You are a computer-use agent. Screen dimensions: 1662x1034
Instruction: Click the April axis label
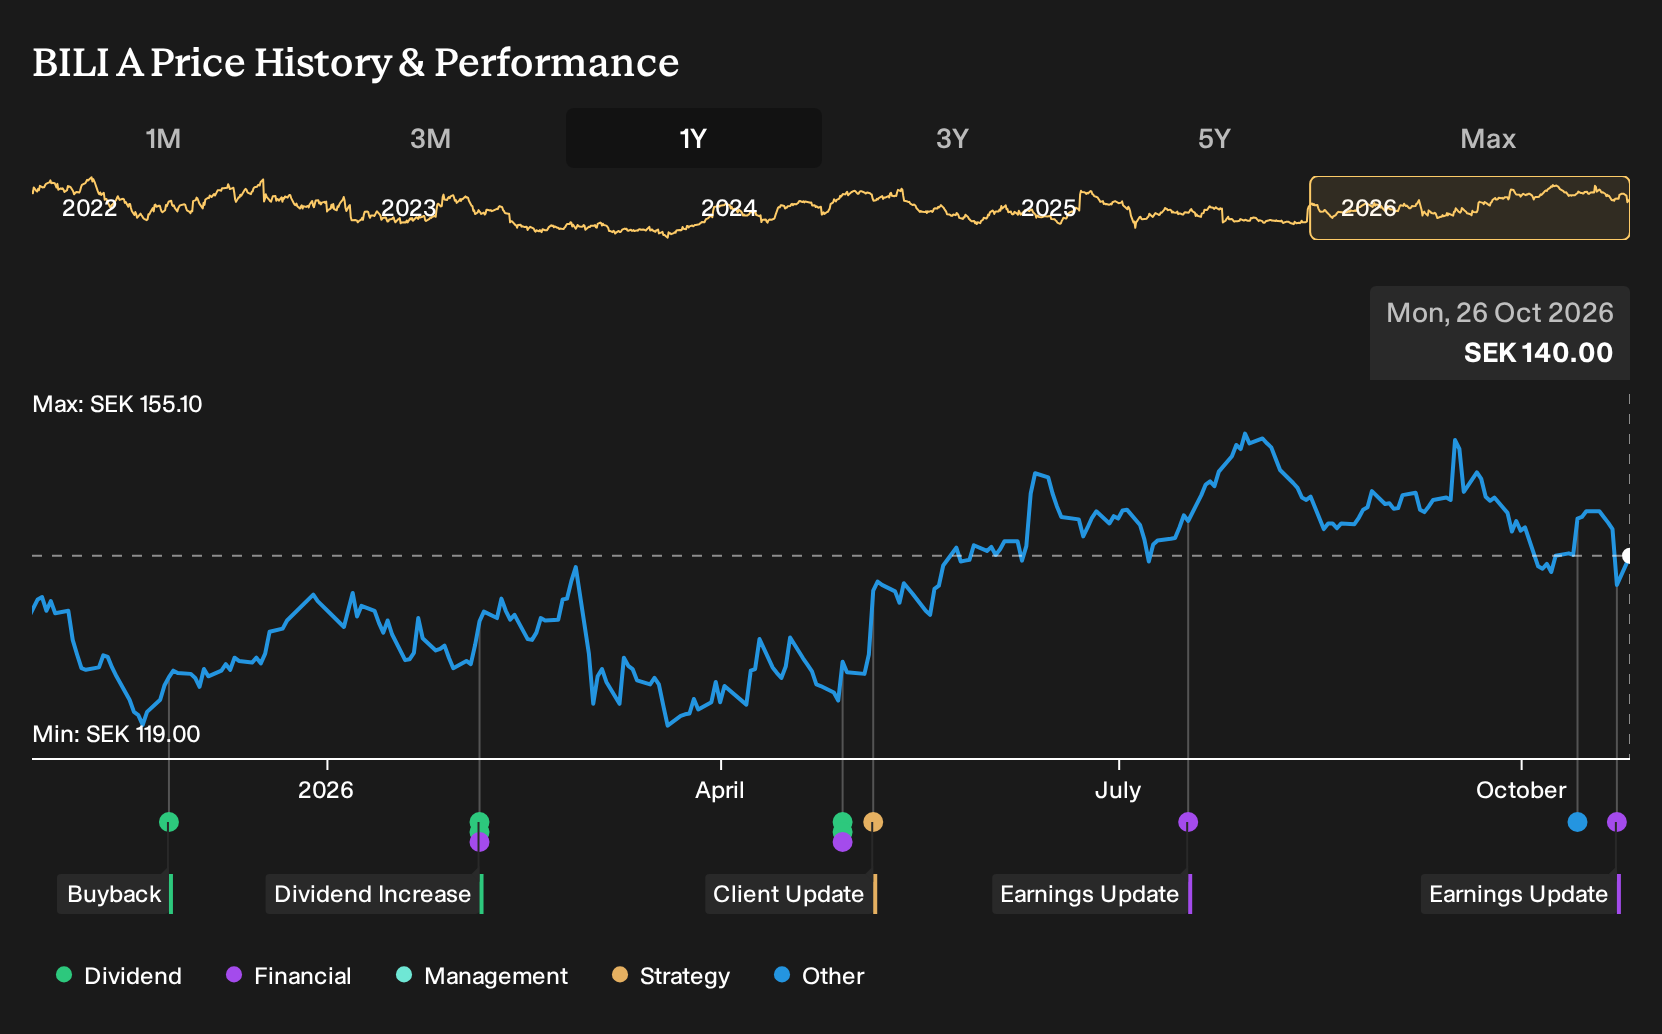coord(720,790)
